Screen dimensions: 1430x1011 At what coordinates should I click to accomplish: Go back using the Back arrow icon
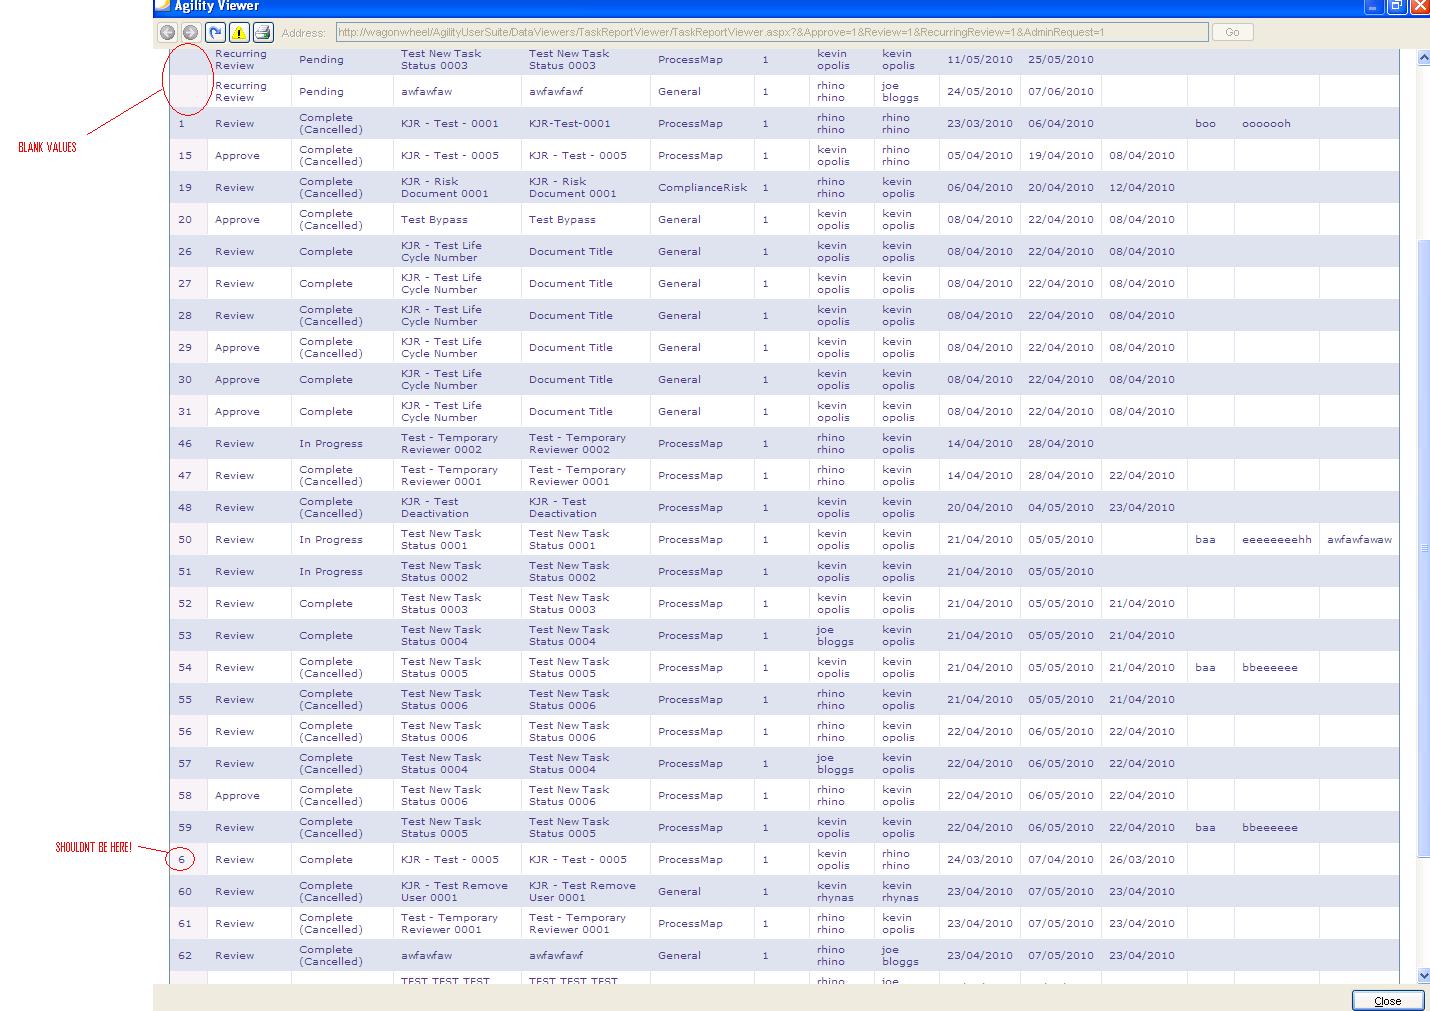[x=167, y=32]
